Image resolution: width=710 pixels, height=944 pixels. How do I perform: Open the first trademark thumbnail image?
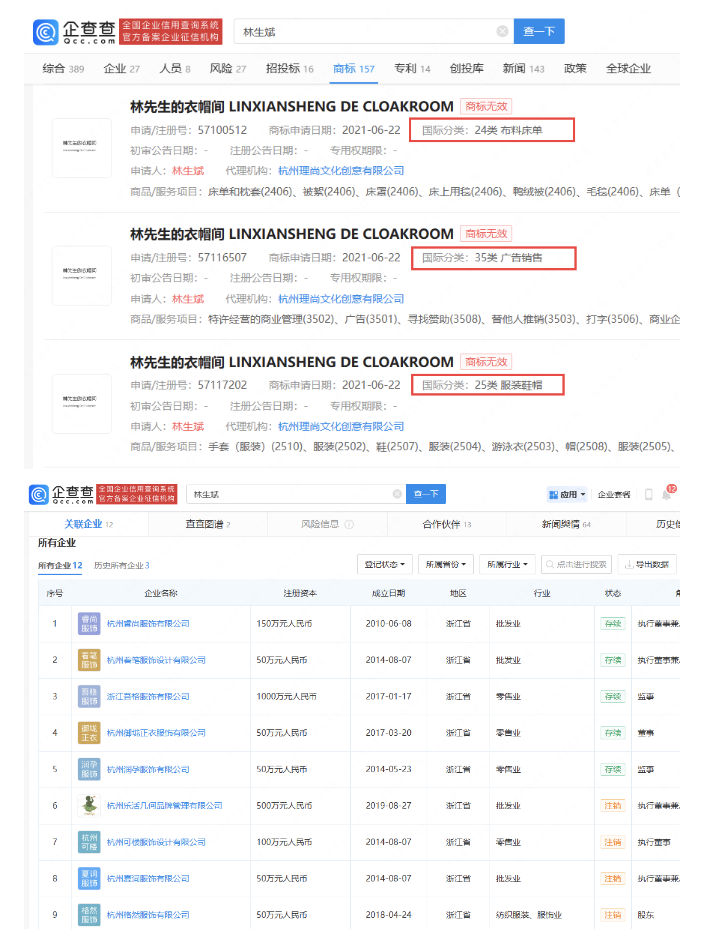(x=81, y=148)
